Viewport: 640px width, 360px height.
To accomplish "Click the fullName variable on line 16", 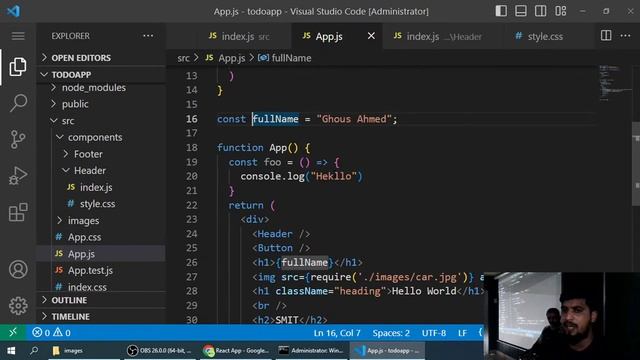I will point(276,119).
